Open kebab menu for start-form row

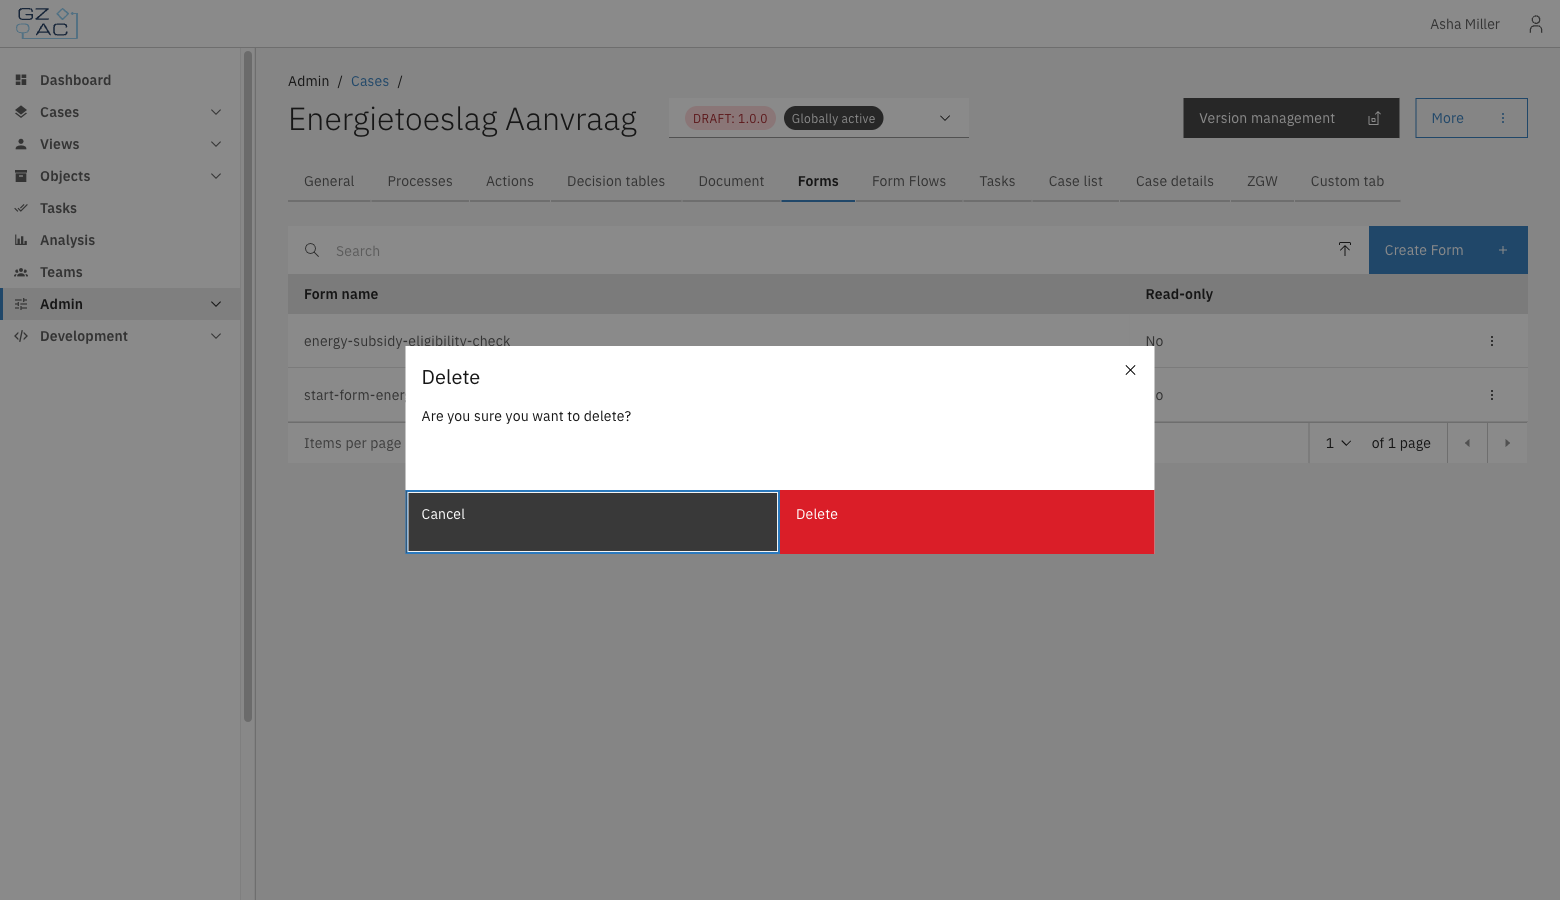tap(1492, 395)
